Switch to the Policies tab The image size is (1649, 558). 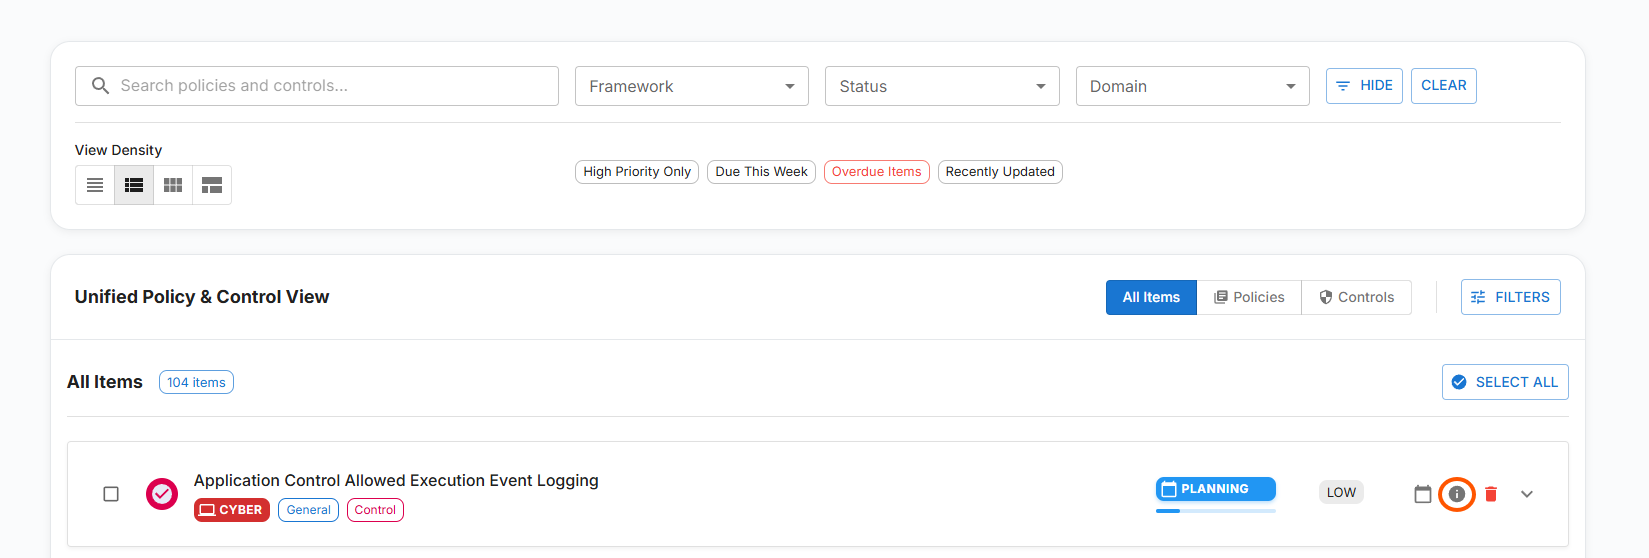coord(1249,297)
